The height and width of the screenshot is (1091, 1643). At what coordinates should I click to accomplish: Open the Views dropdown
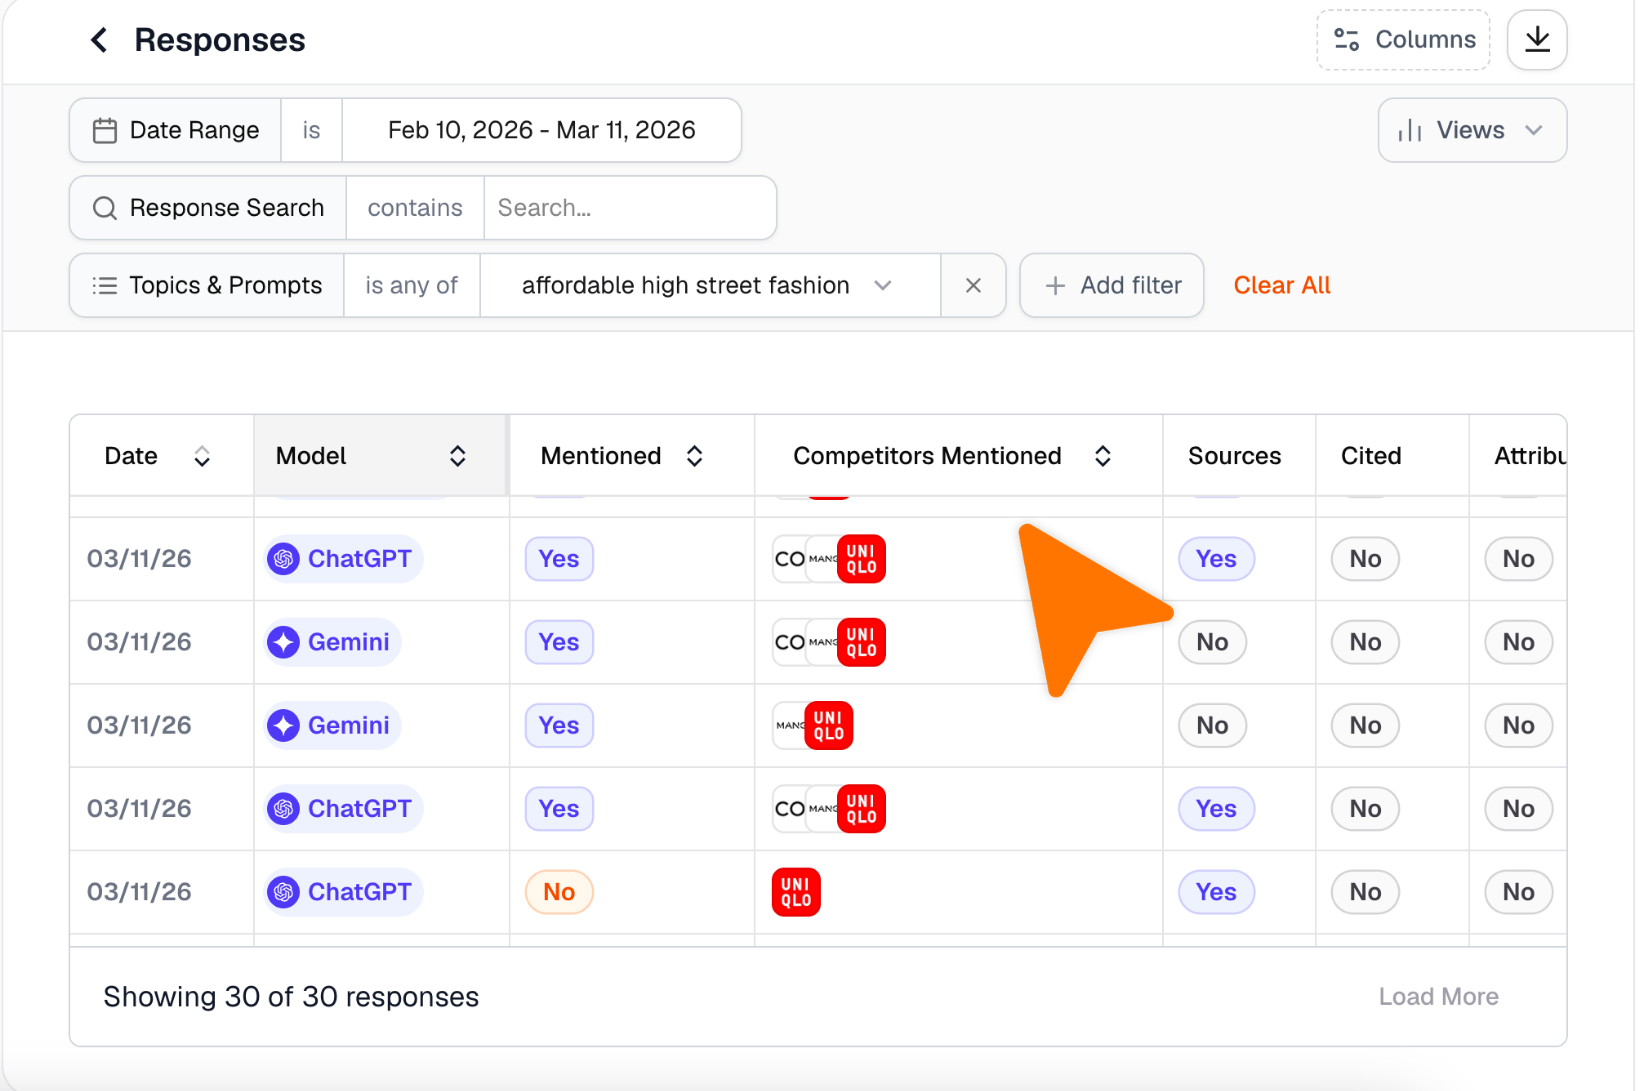(1472, 130)
